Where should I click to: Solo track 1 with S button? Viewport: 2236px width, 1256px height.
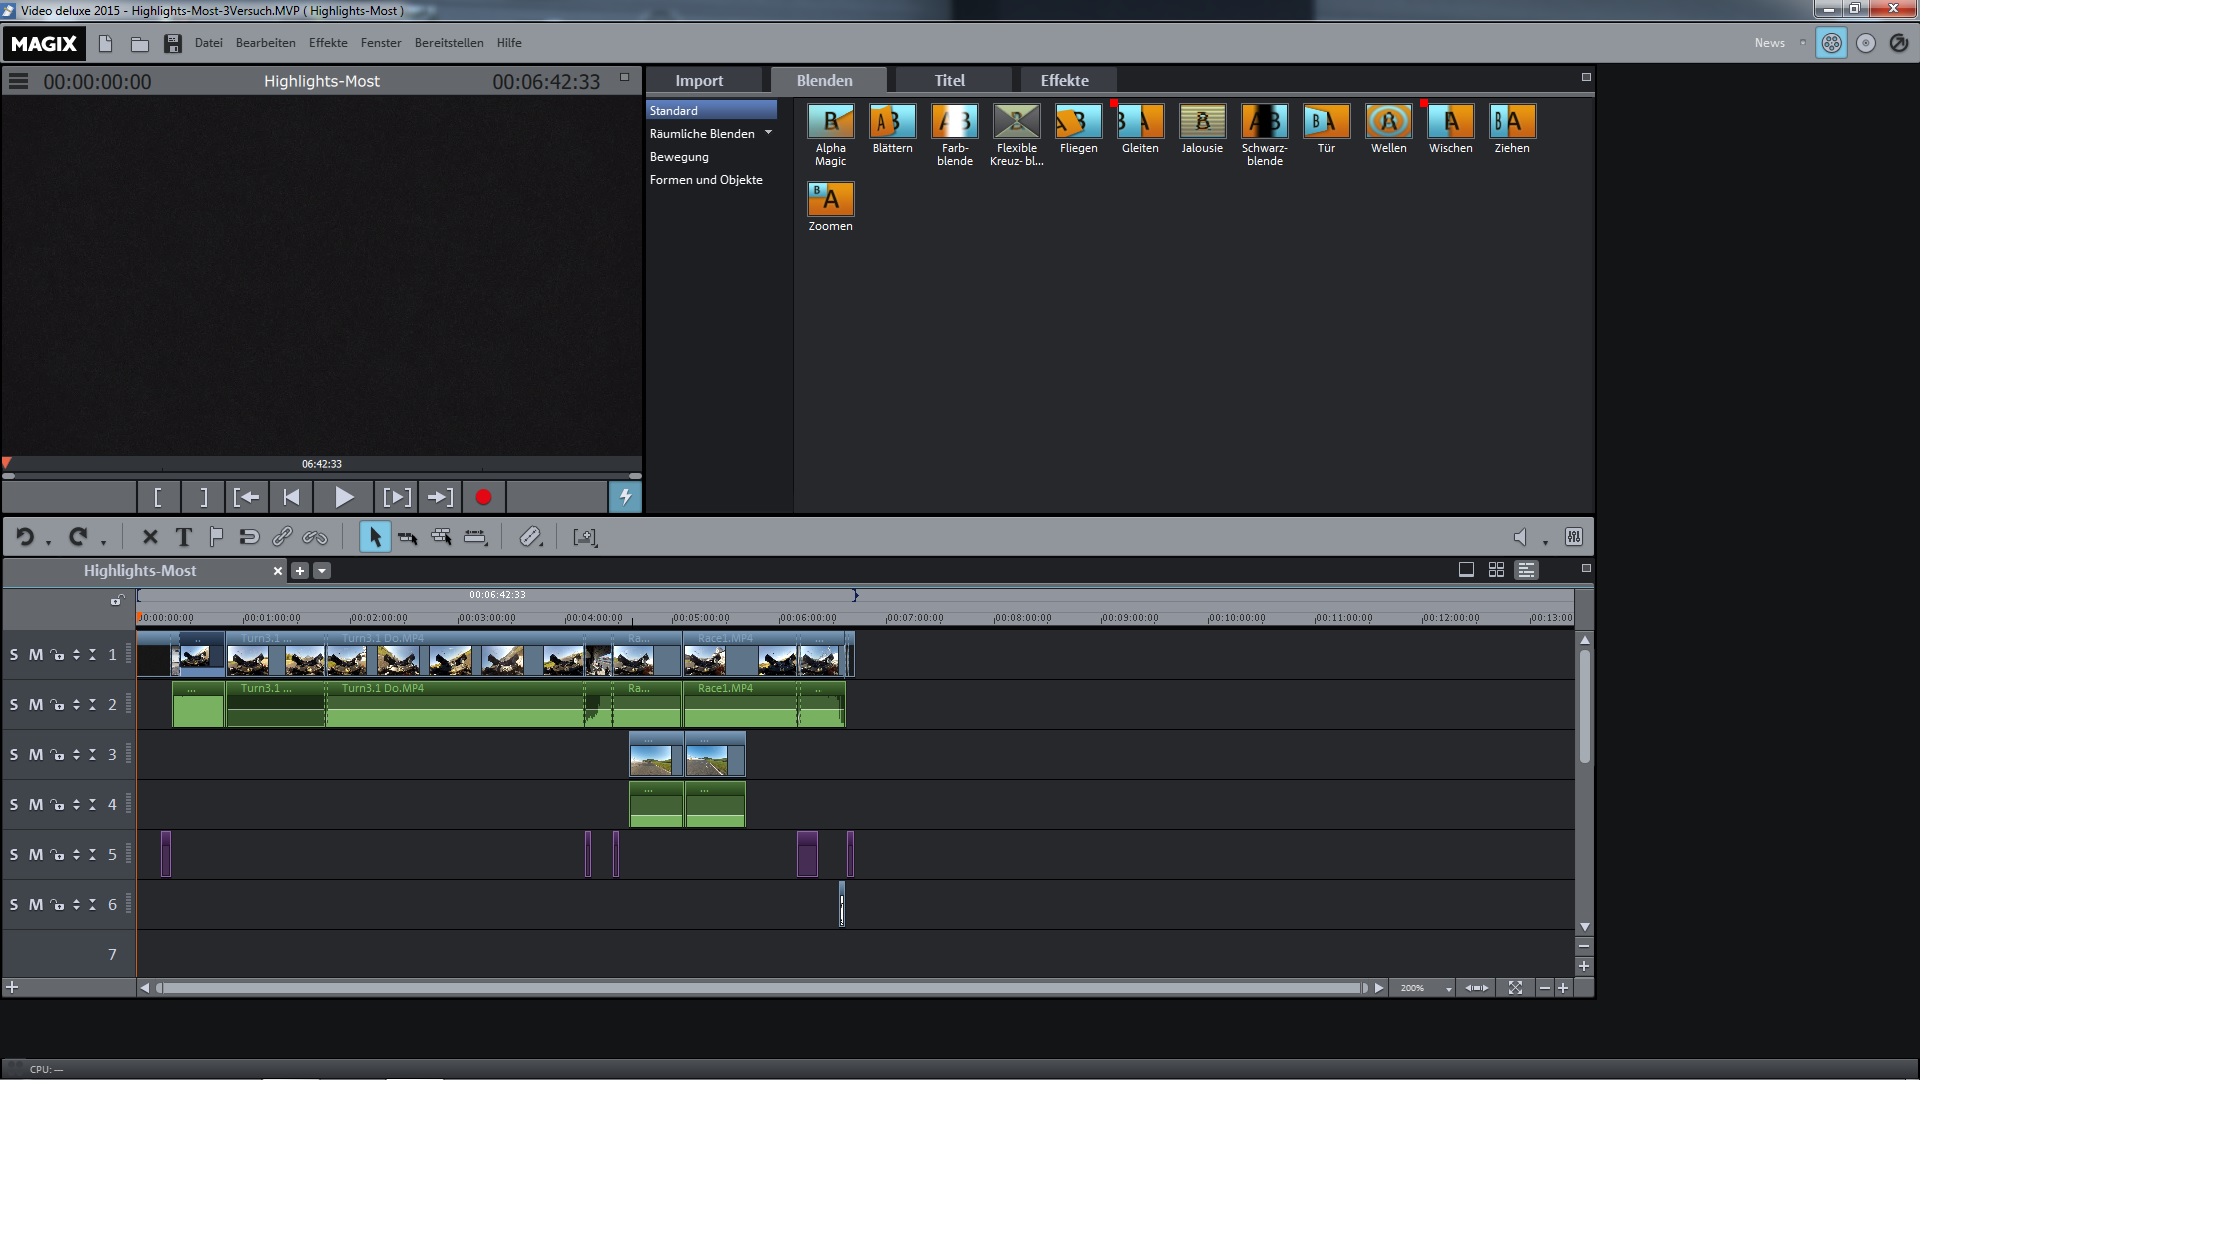(14, 655)
